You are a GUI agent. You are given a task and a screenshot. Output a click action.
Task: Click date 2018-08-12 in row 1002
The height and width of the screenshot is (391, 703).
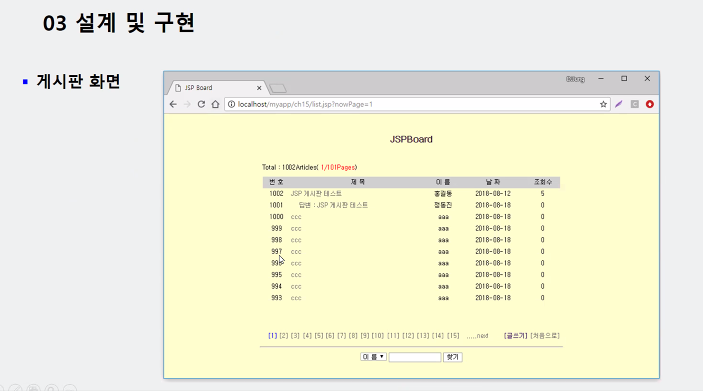pyautogui.click(x=493, y=194)
